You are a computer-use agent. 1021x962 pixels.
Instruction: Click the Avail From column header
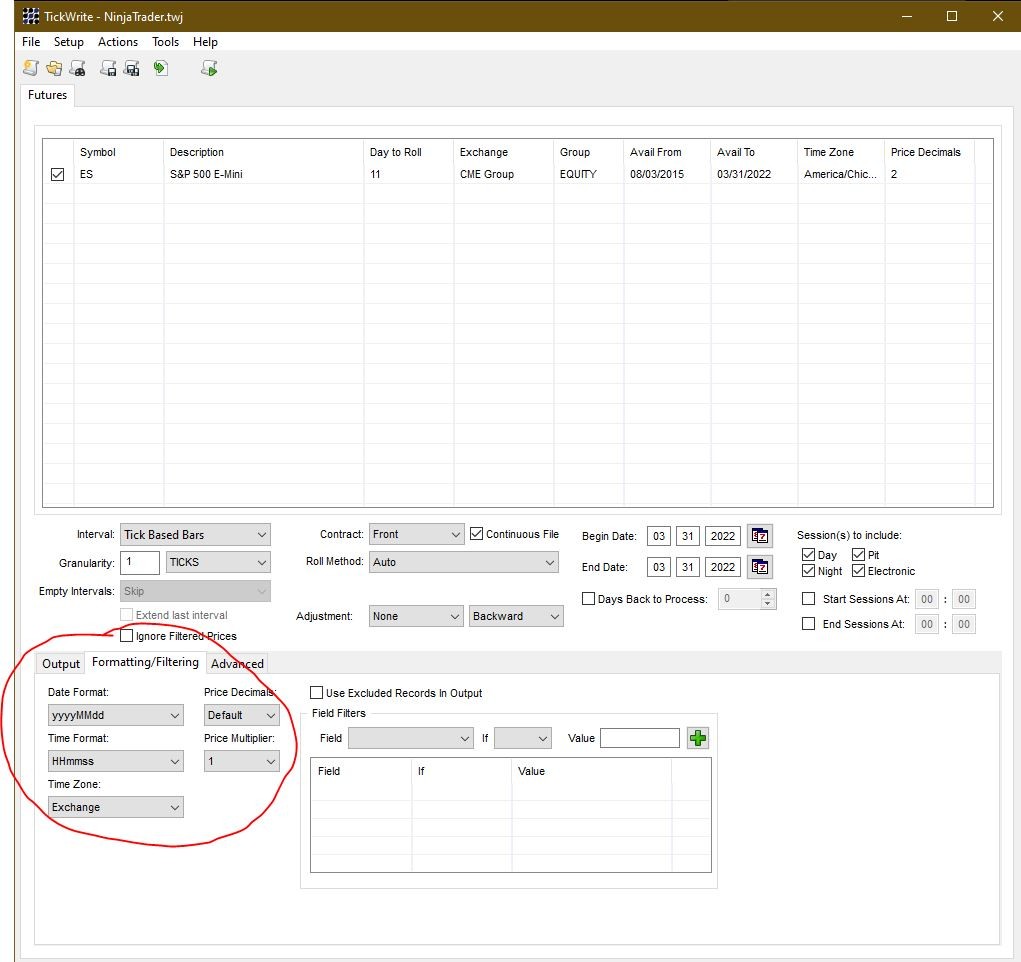[656, 152]
